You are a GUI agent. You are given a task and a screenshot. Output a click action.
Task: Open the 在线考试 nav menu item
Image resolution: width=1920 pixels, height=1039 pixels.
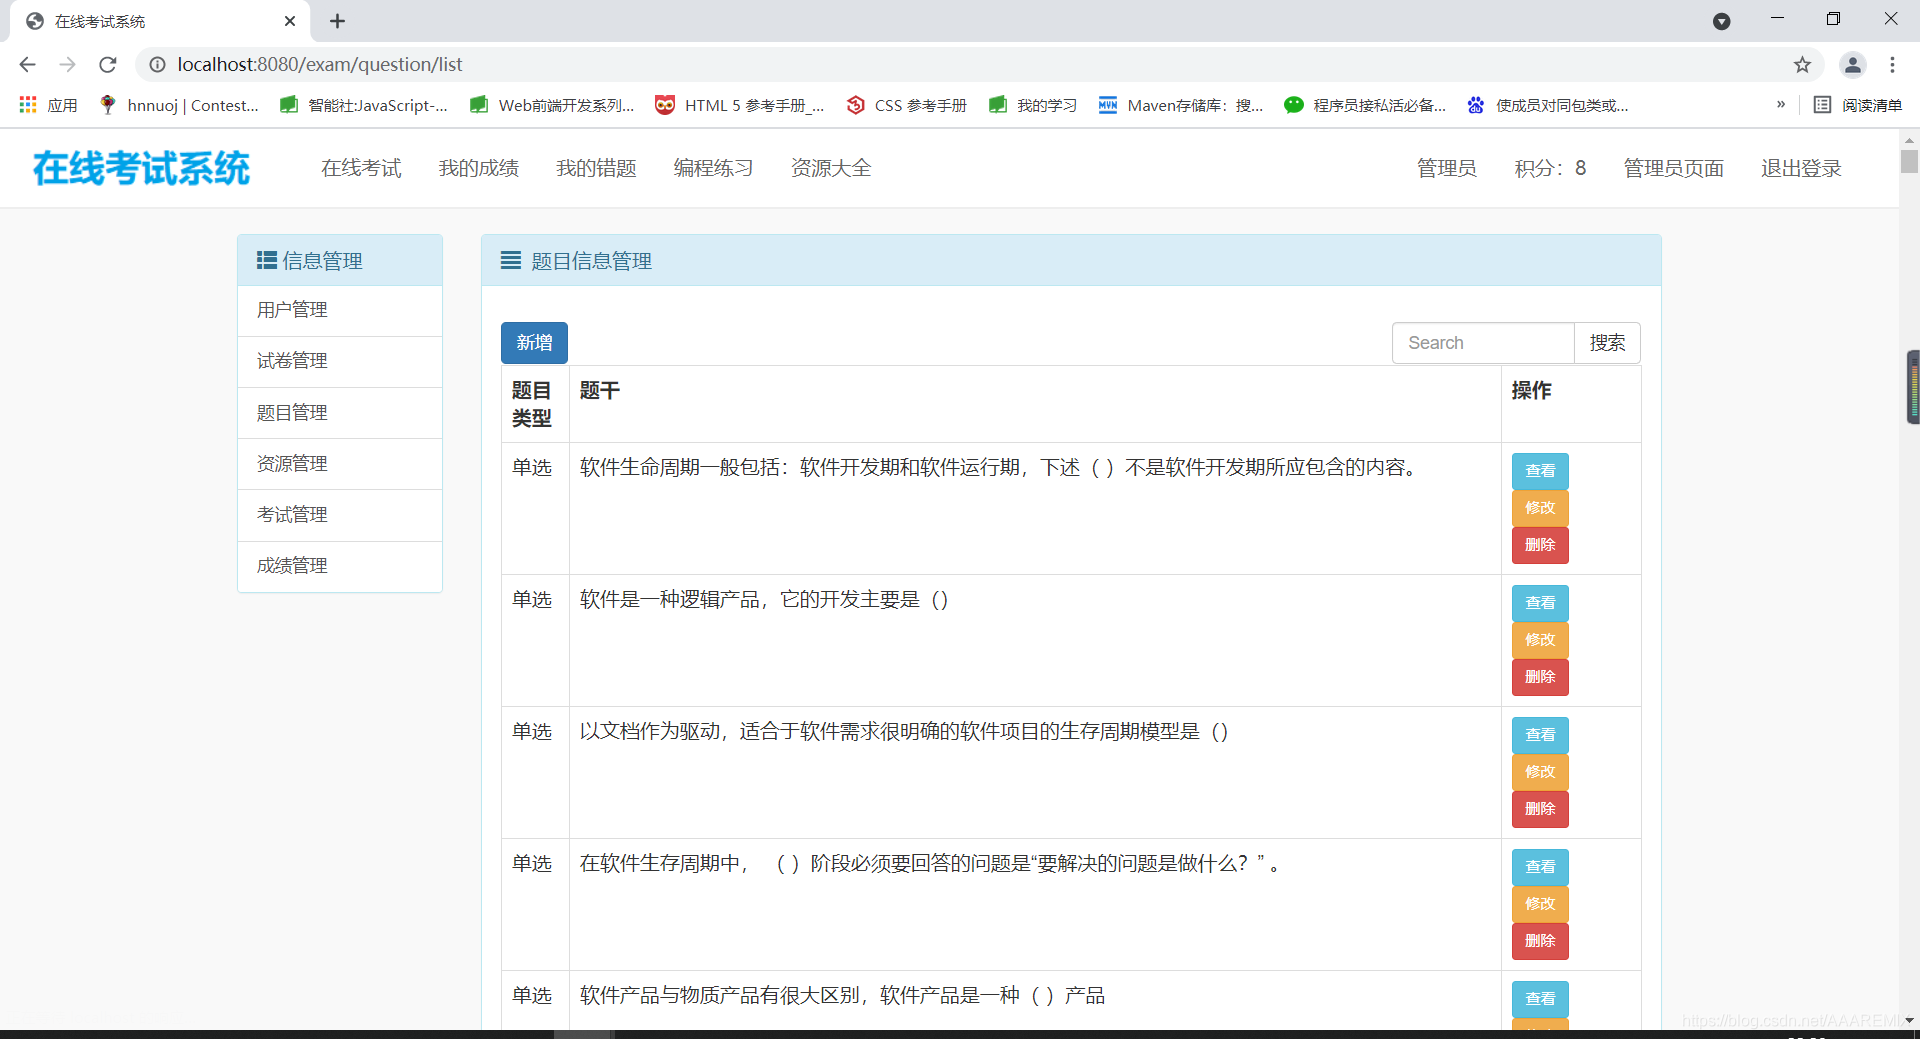[x=361, y=168]
